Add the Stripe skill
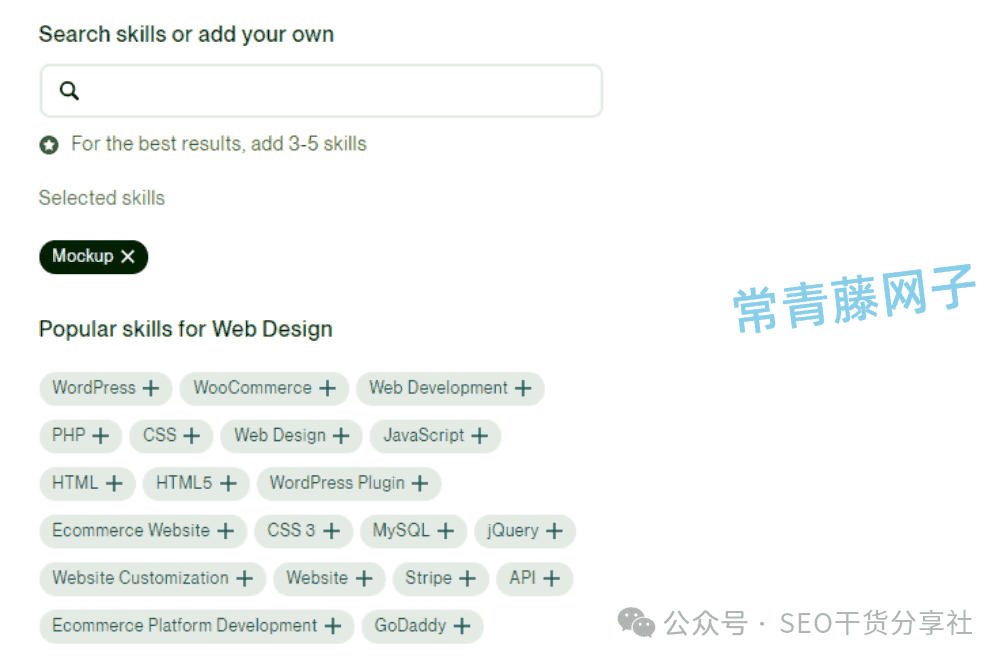 [x=441, y=578]
